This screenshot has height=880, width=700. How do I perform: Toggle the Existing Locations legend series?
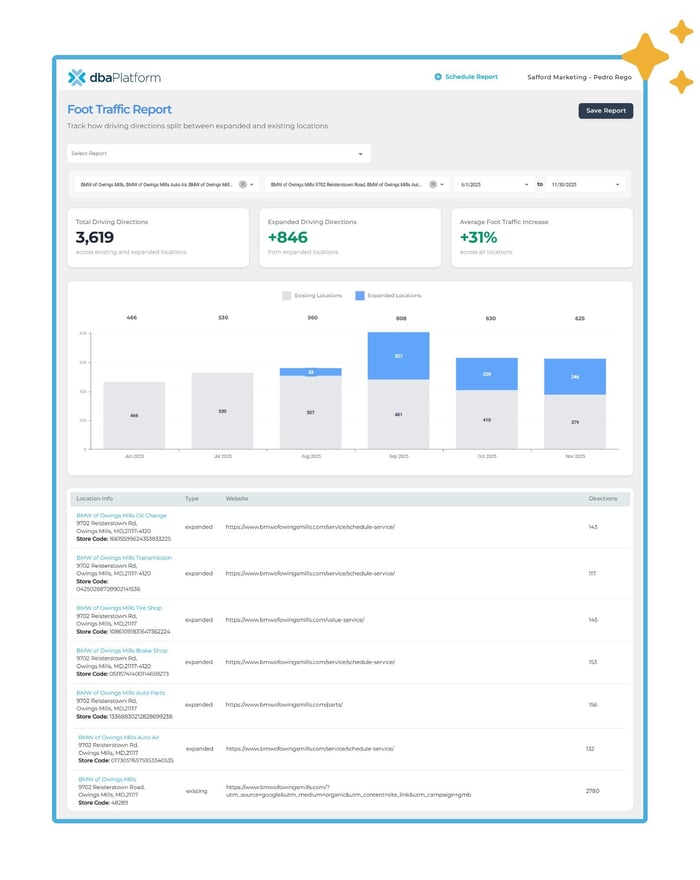tap(313, 296)
